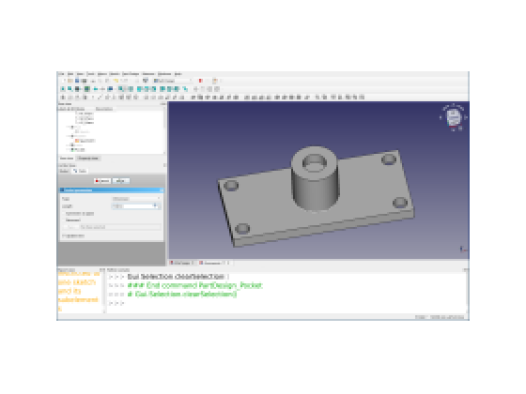Enable the Symmetric to plane checkbox
The height and width of the screenshot is (394, 526).
64,213
